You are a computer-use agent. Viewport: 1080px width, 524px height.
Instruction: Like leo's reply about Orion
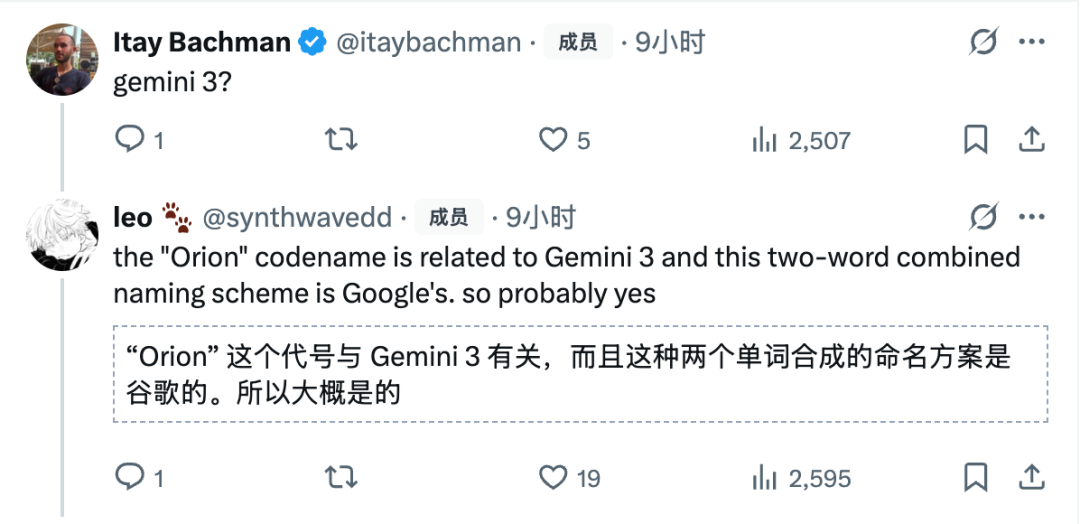click(x=553, y=477)
